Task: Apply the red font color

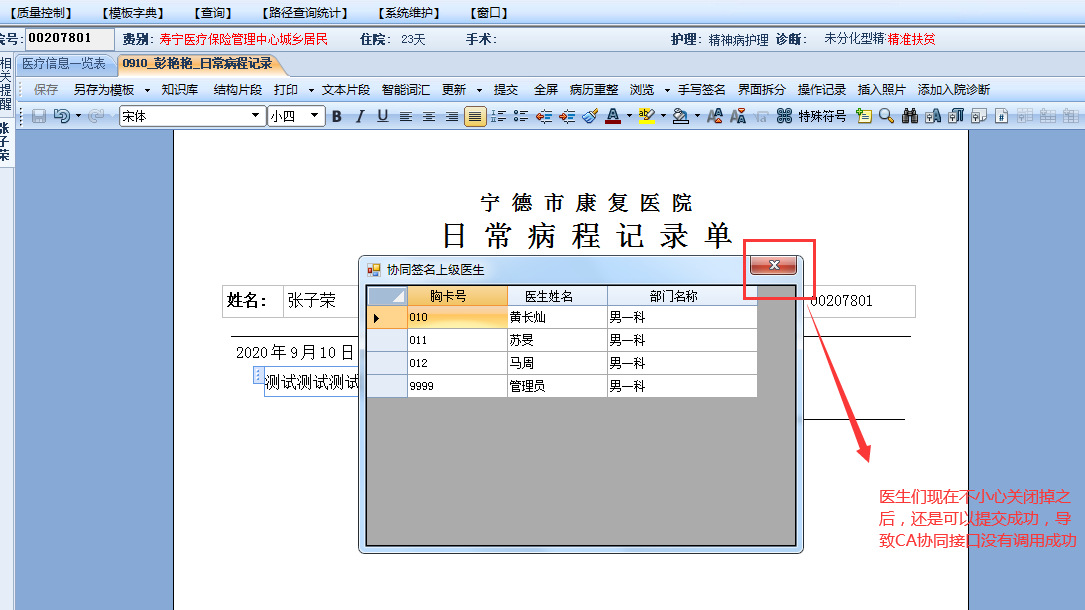Action: tap(613, 116)
